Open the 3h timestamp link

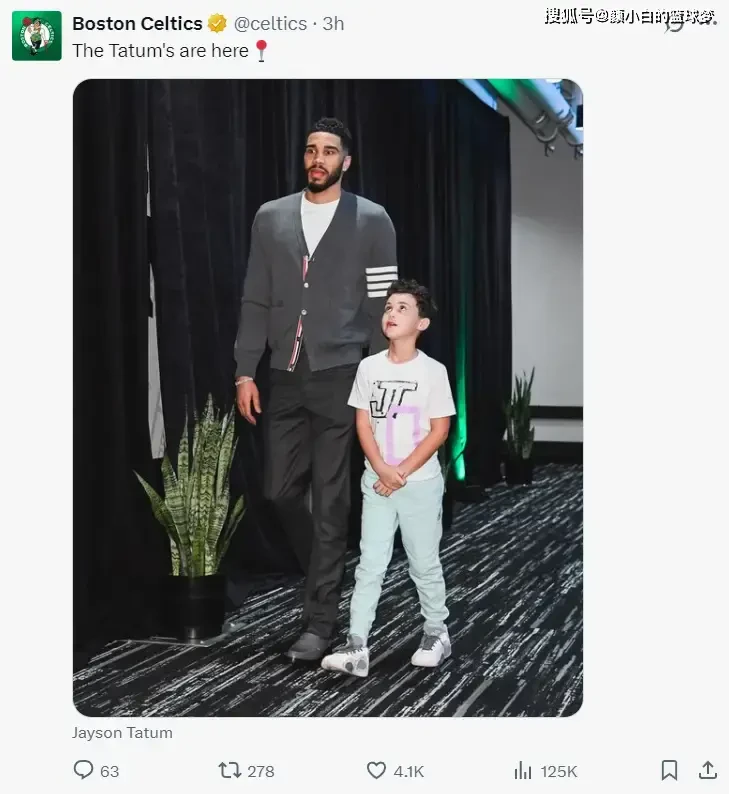(334, 23)
